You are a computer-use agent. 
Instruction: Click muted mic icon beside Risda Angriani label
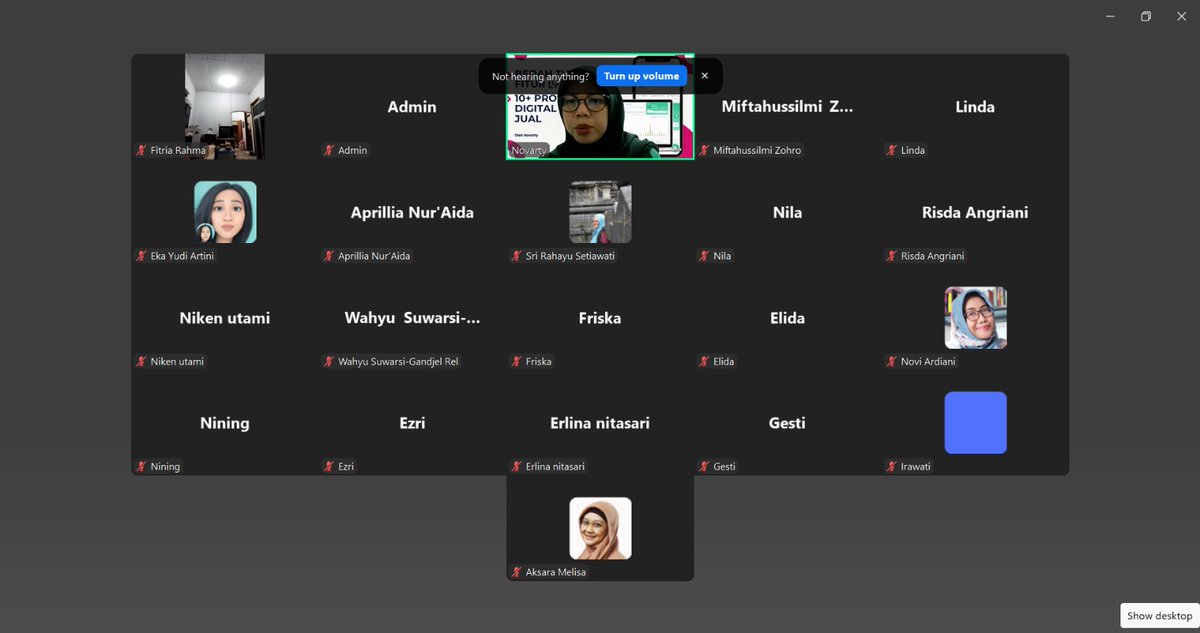pos(891,256)
